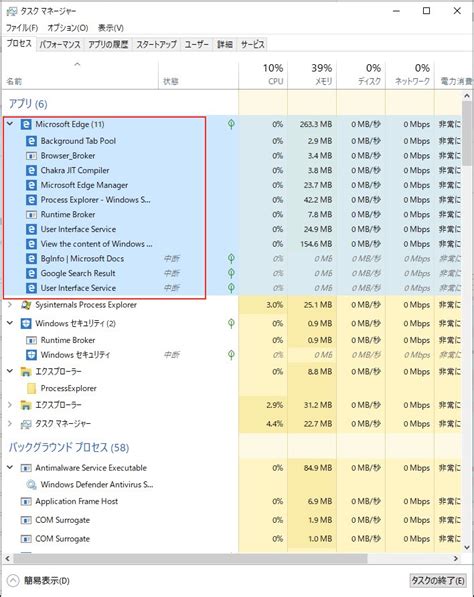Image resolution: width=474 pixels, height=597 pixels.
Task: Collapse details via 簡易表示 arrow icon
Action: 13,581
